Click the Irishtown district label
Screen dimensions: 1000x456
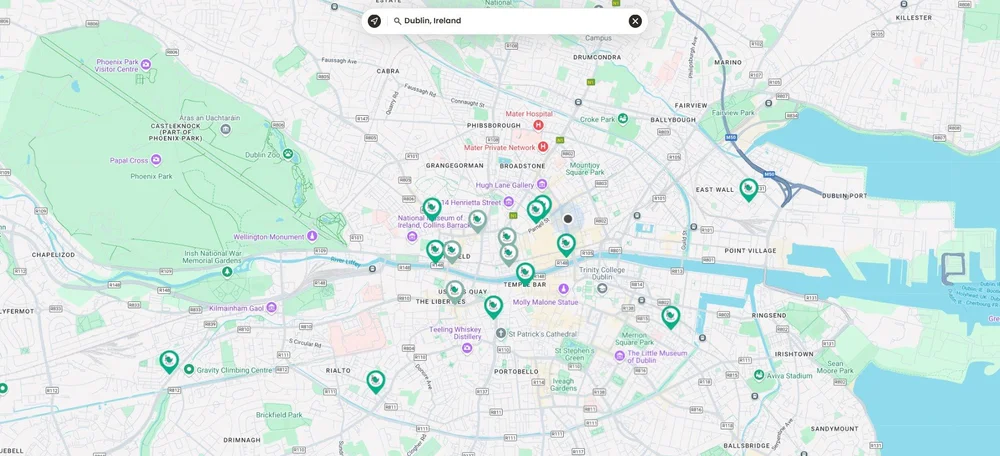794,354
